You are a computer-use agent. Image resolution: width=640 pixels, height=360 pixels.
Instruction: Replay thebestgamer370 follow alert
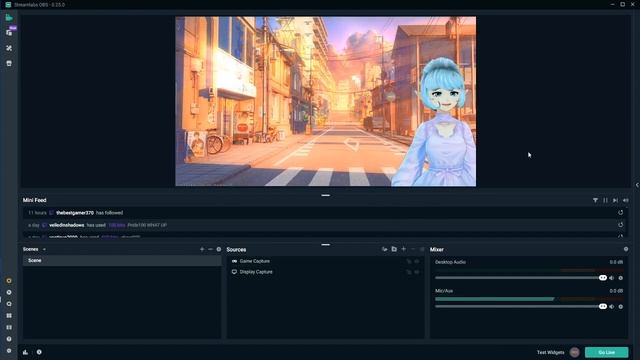(x=620, y=213)
